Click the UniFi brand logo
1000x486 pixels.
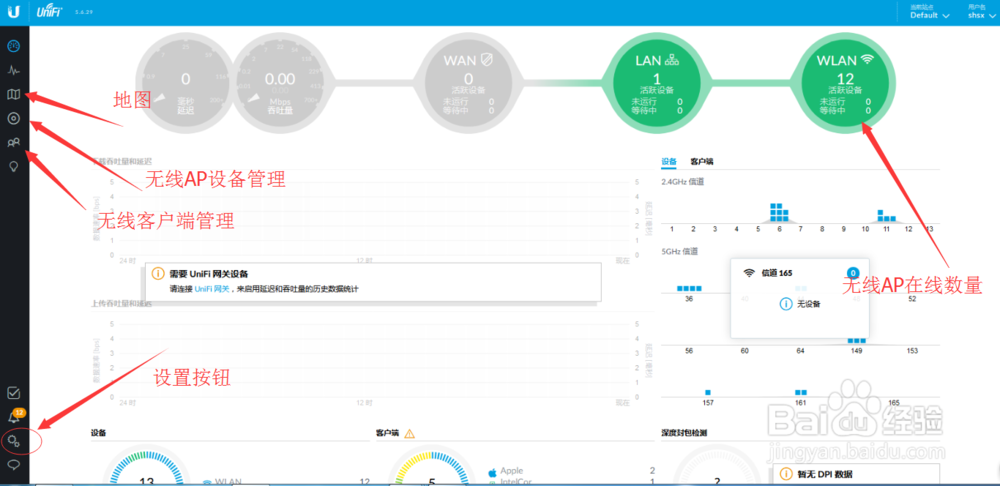click(49, 11)
